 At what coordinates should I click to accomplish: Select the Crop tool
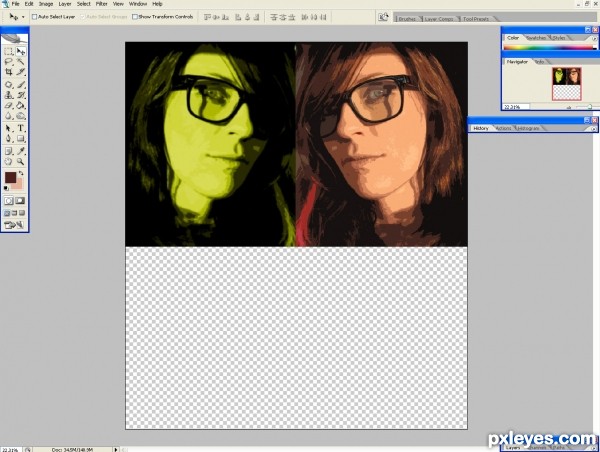(x=9, y=72)
